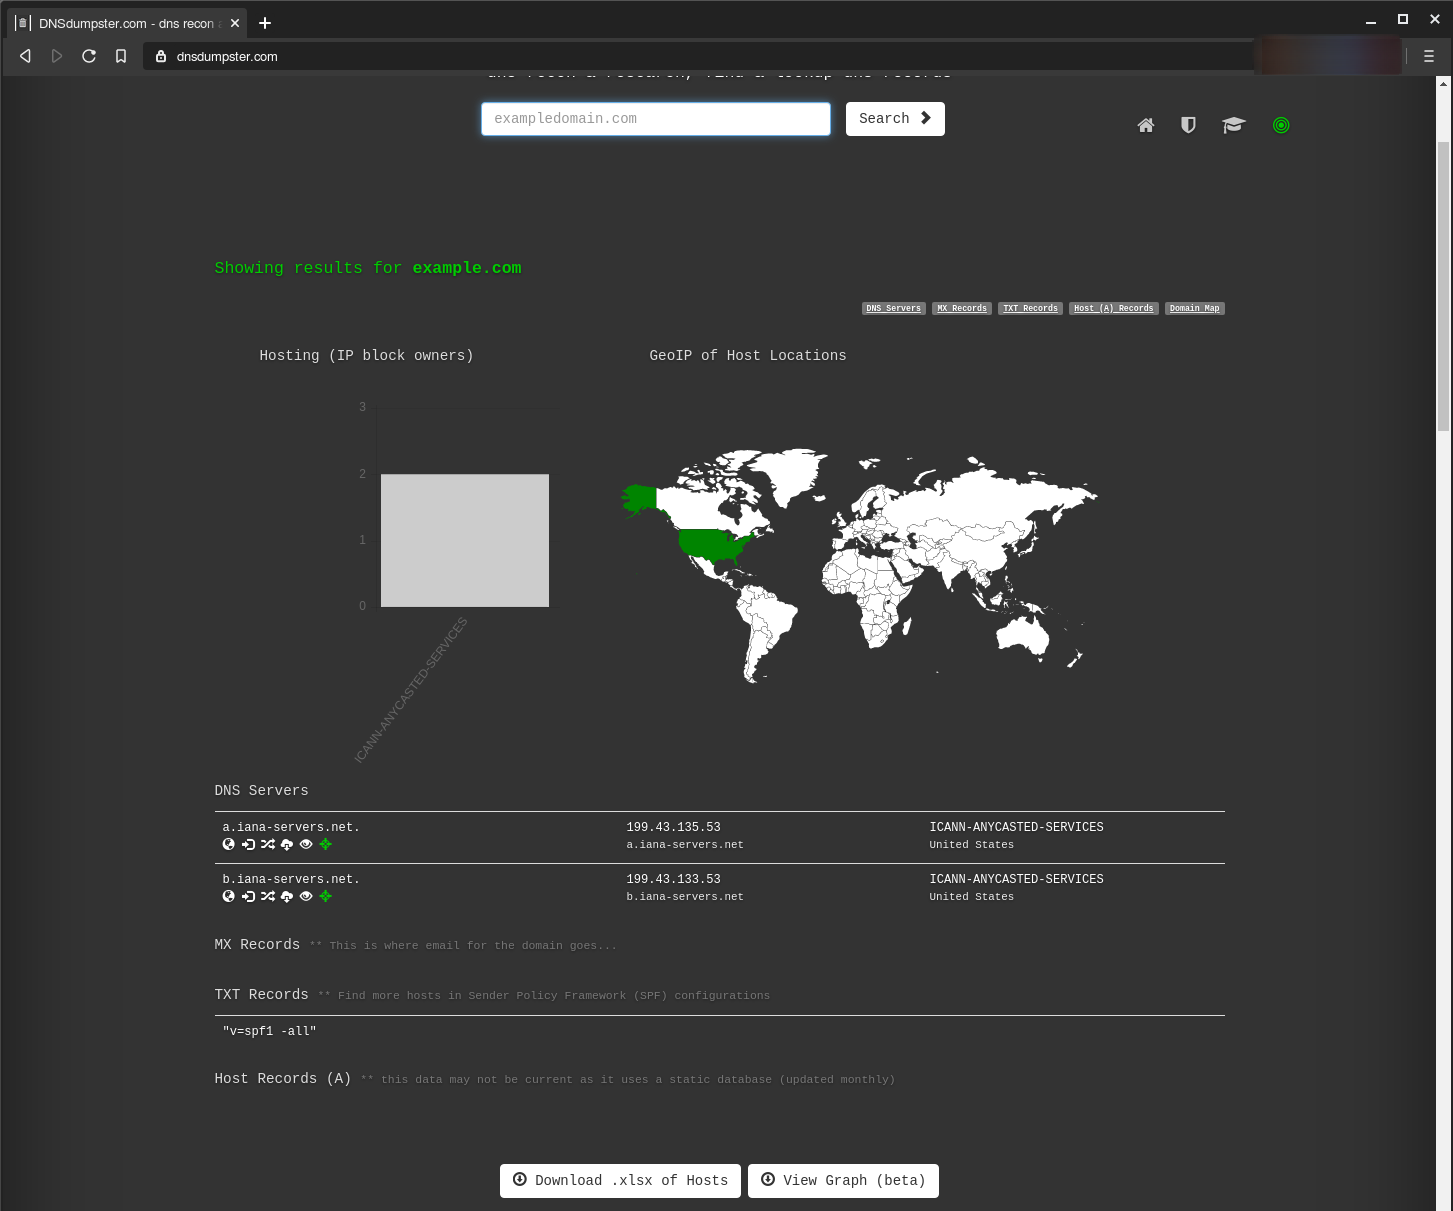Click the page vertical scrollbar thumb
Viewport: 1453px width, 1211px height.
pyautogui.click(x=1443, y=285)
